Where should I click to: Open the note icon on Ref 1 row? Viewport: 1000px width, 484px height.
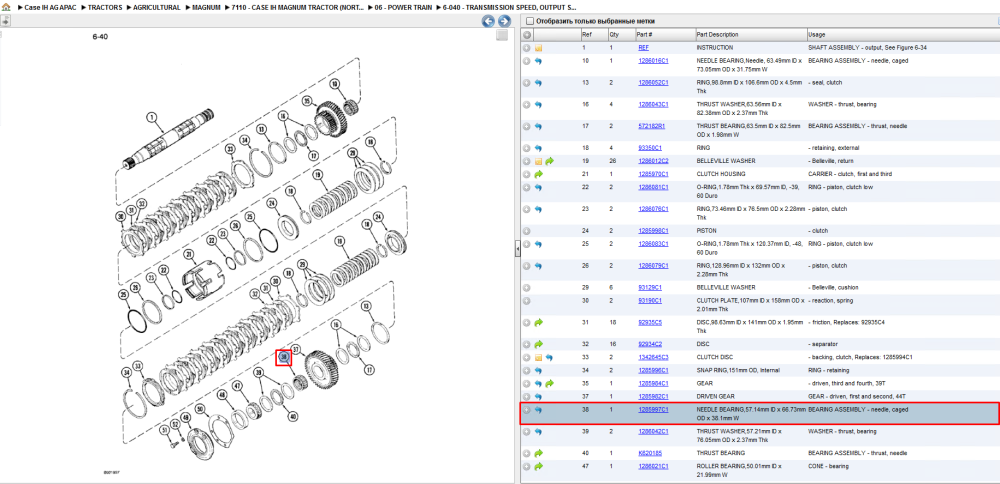pyautogui.click(x=538, y=48)
